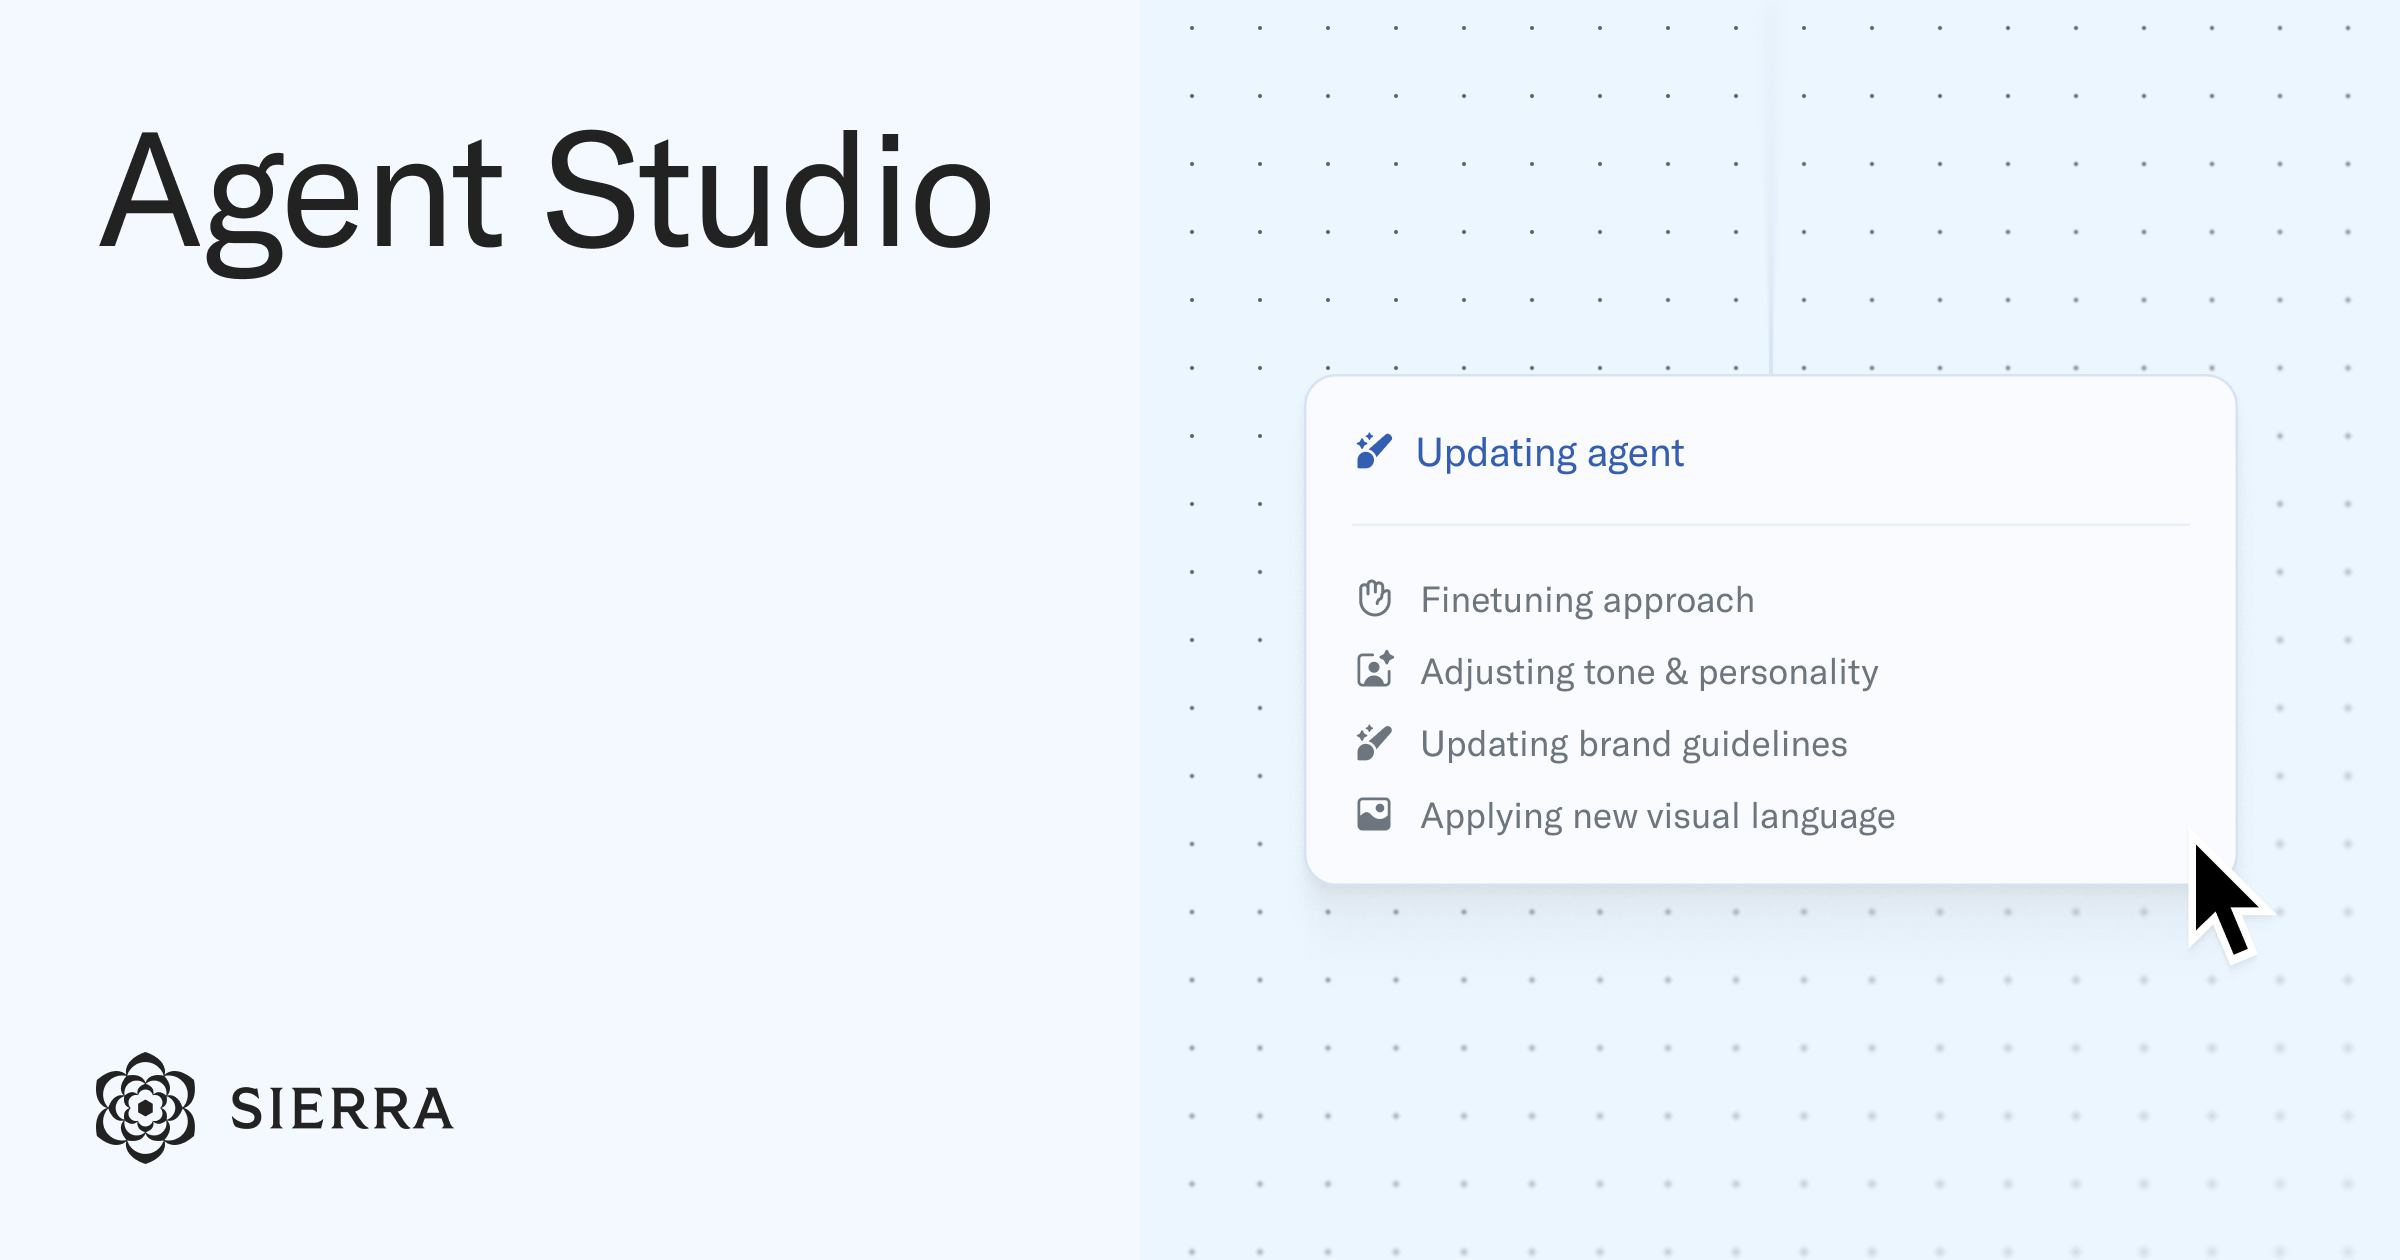This screenshot has height=1260, width=2400.
Task: Select 'Adjusting tone & personality' text
Action: click(1649, 672)
